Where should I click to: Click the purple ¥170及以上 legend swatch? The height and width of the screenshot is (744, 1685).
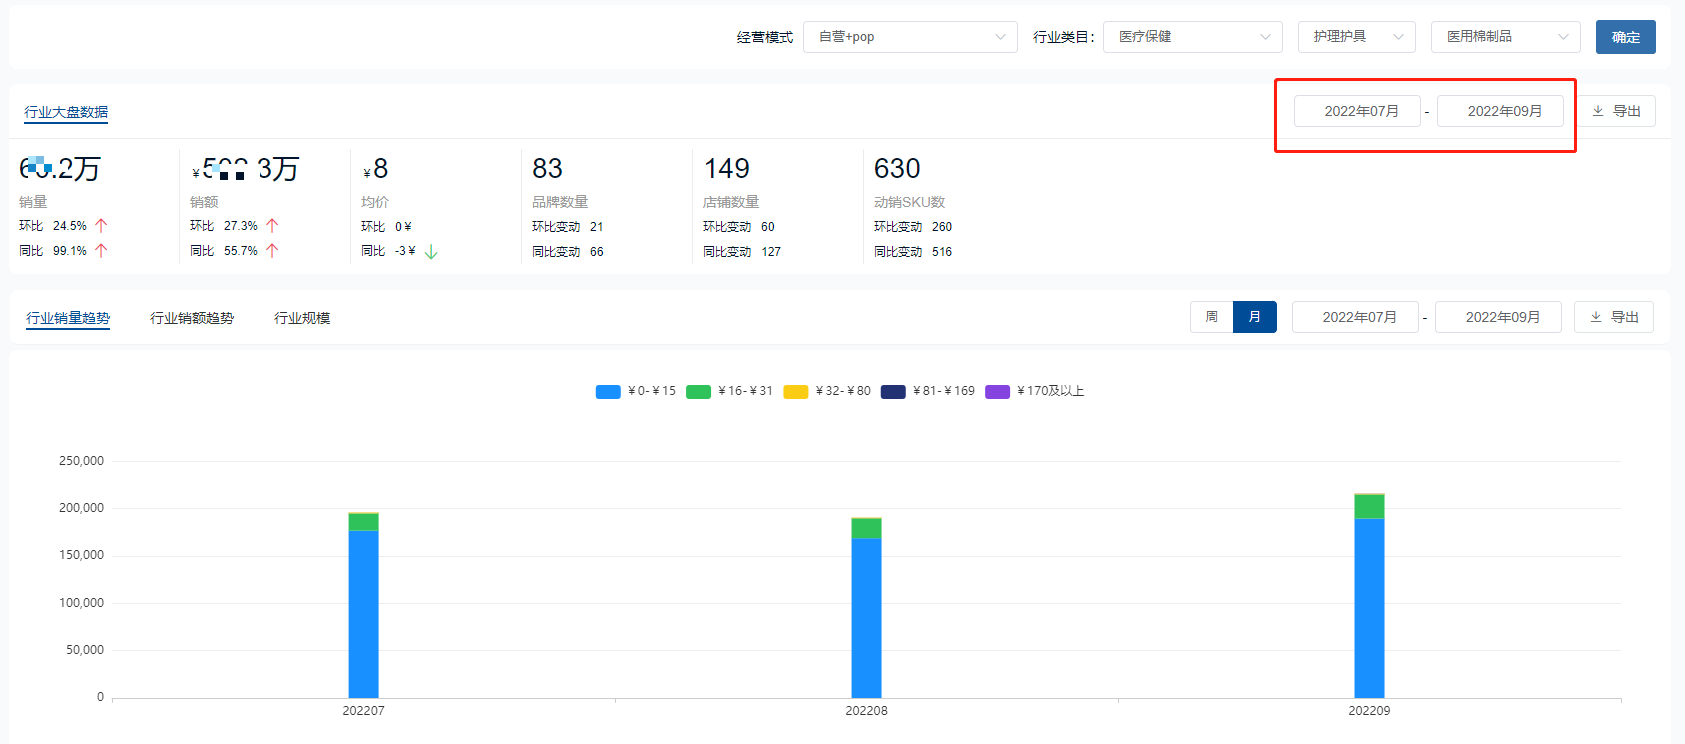[997, 392]
